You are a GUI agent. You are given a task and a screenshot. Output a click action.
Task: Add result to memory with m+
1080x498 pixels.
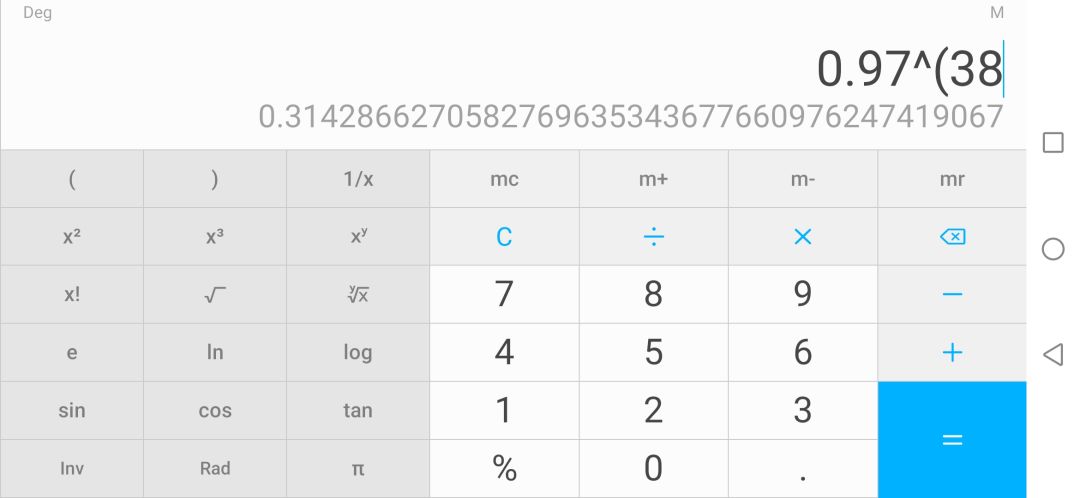tap(653, 179)
